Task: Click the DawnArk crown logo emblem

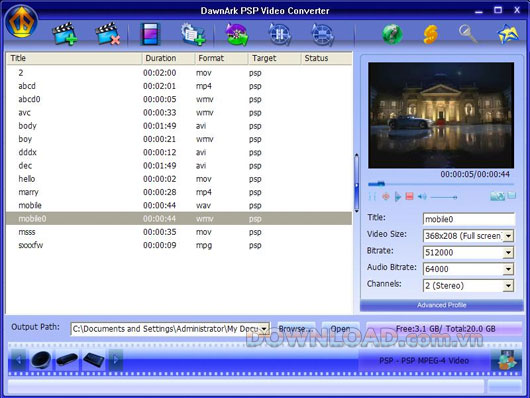Action: 21,22
